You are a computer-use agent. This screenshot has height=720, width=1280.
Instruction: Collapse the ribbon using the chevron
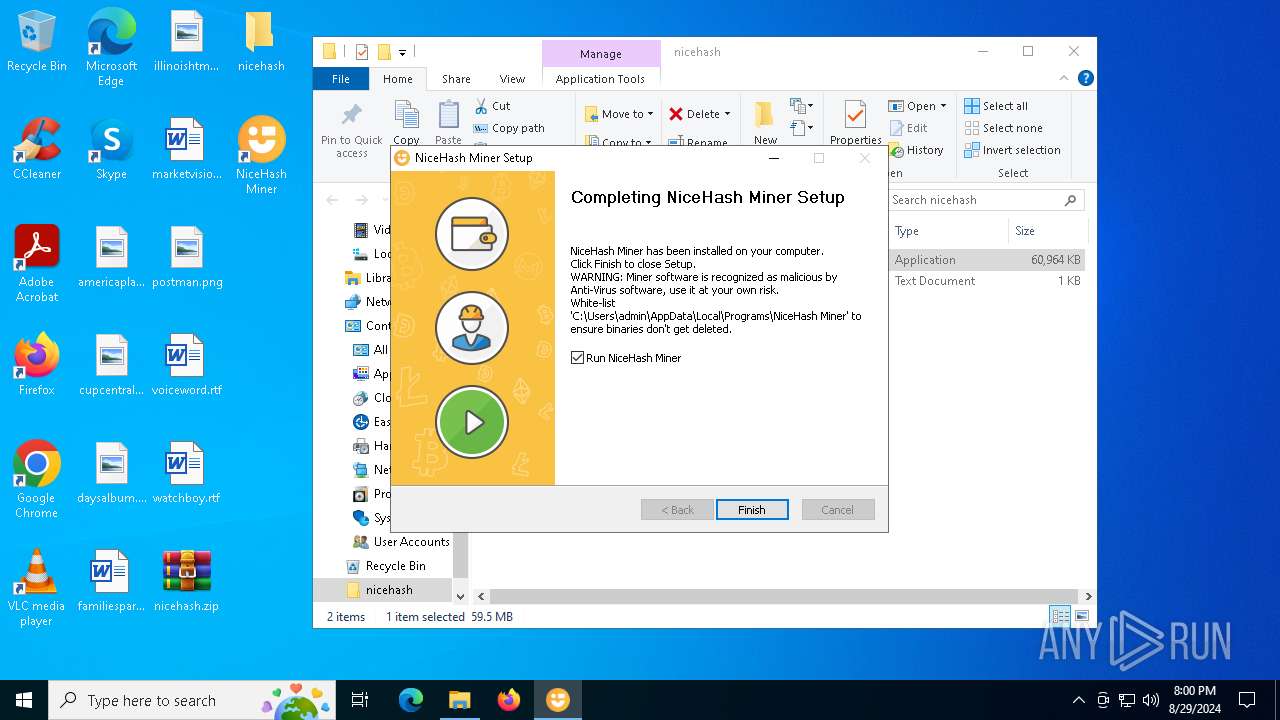pos(1065,78)
